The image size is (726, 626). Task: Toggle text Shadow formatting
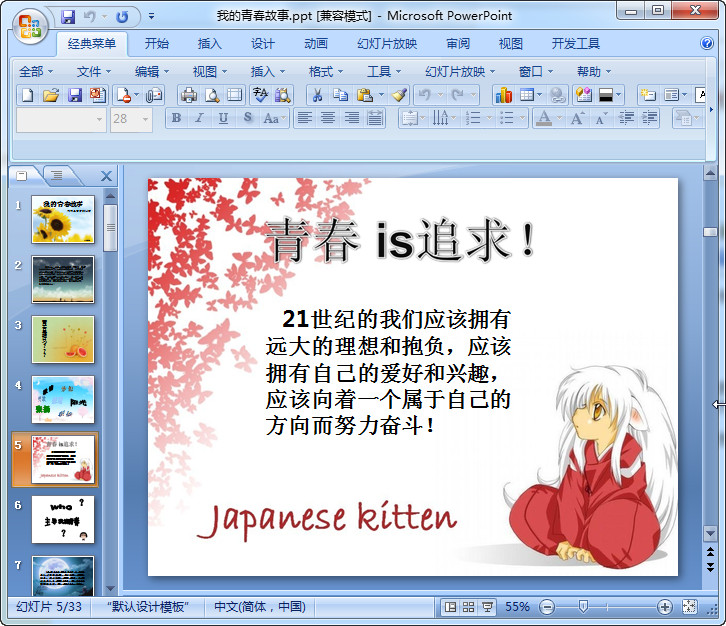[x=248, y=119]
